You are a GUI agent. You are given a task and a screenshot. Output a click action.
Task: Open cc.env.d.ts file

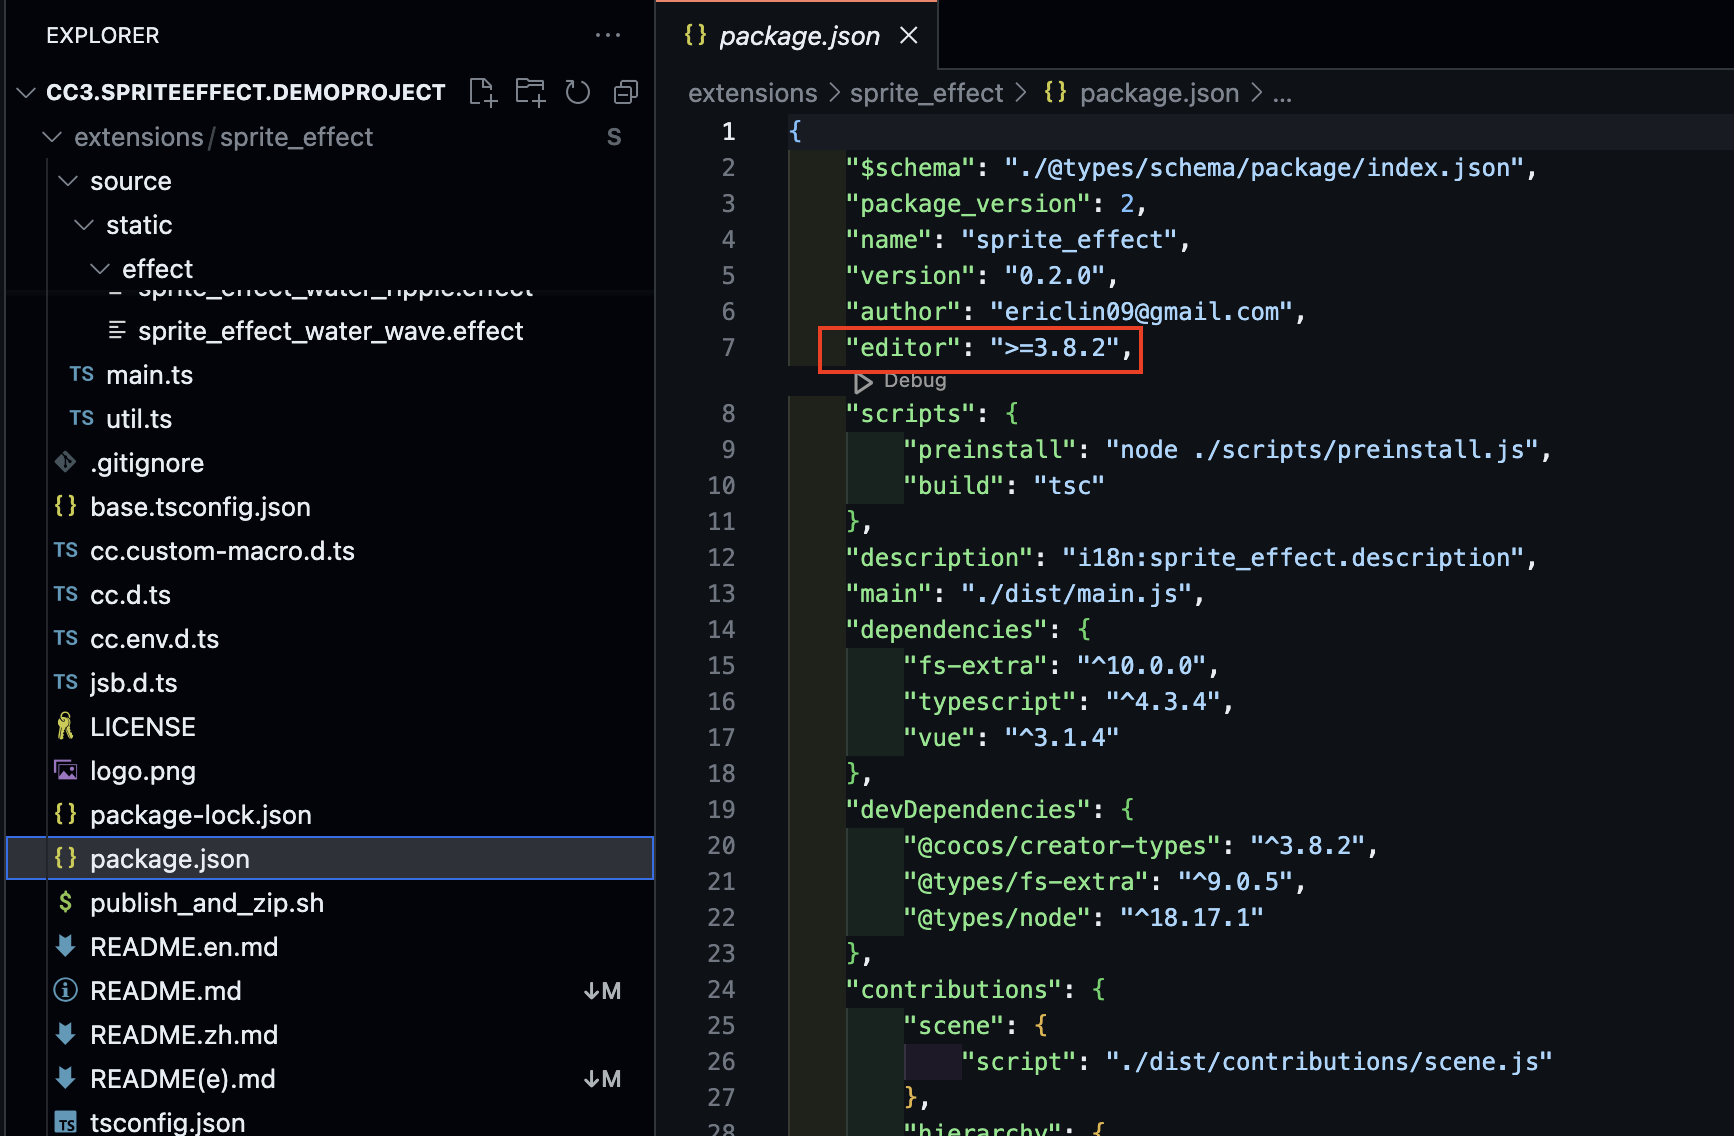[330, 639]
